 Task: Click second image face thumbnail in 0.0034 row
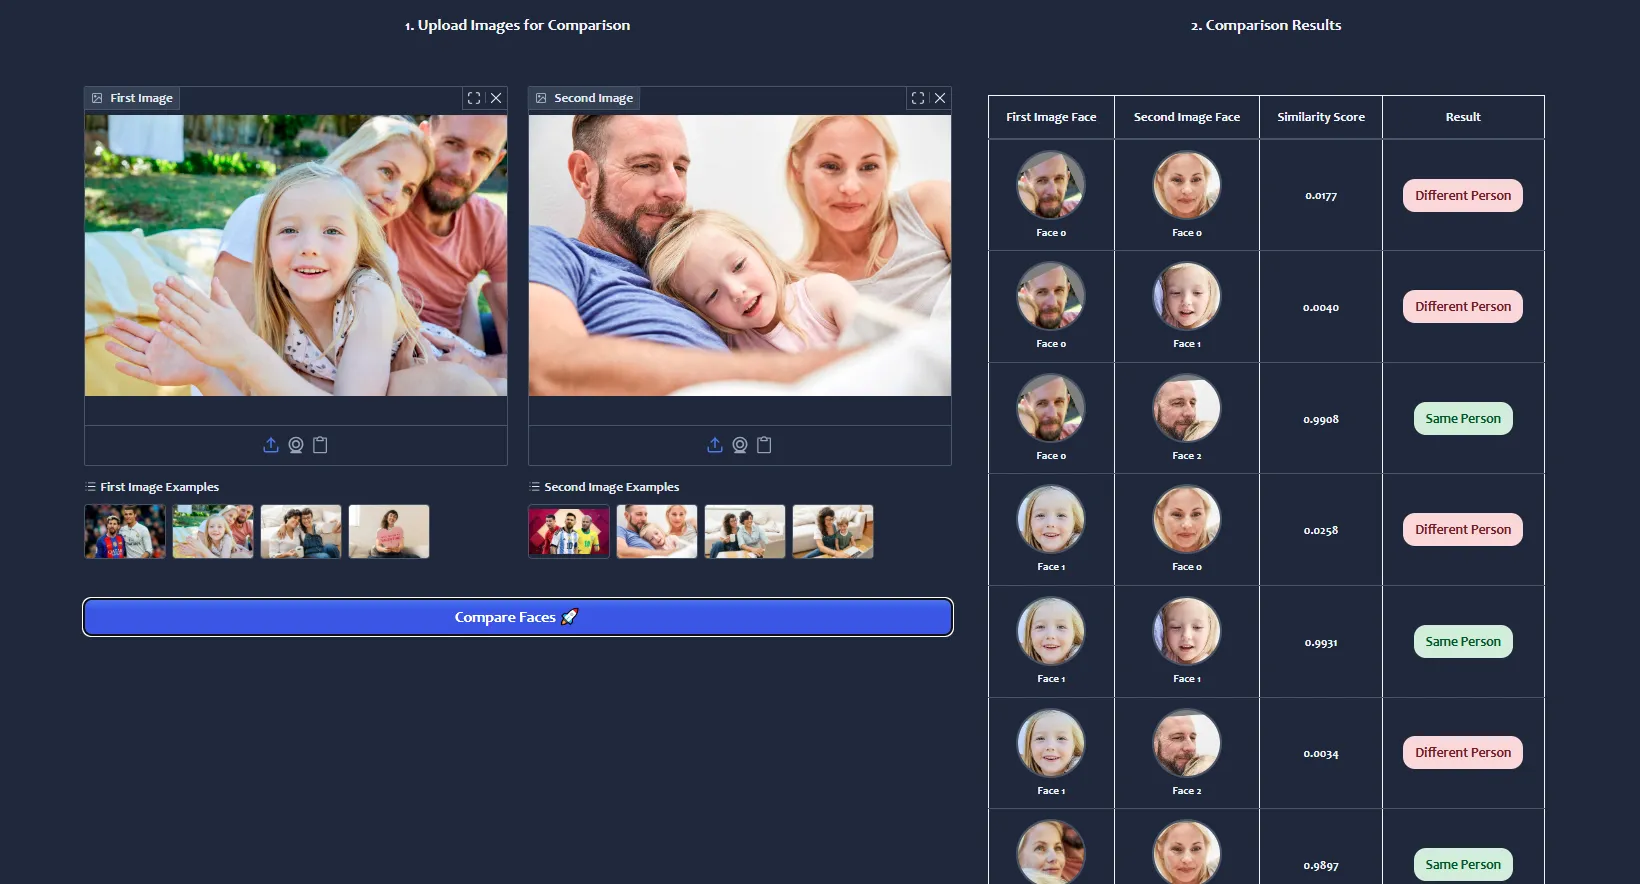1187,743
